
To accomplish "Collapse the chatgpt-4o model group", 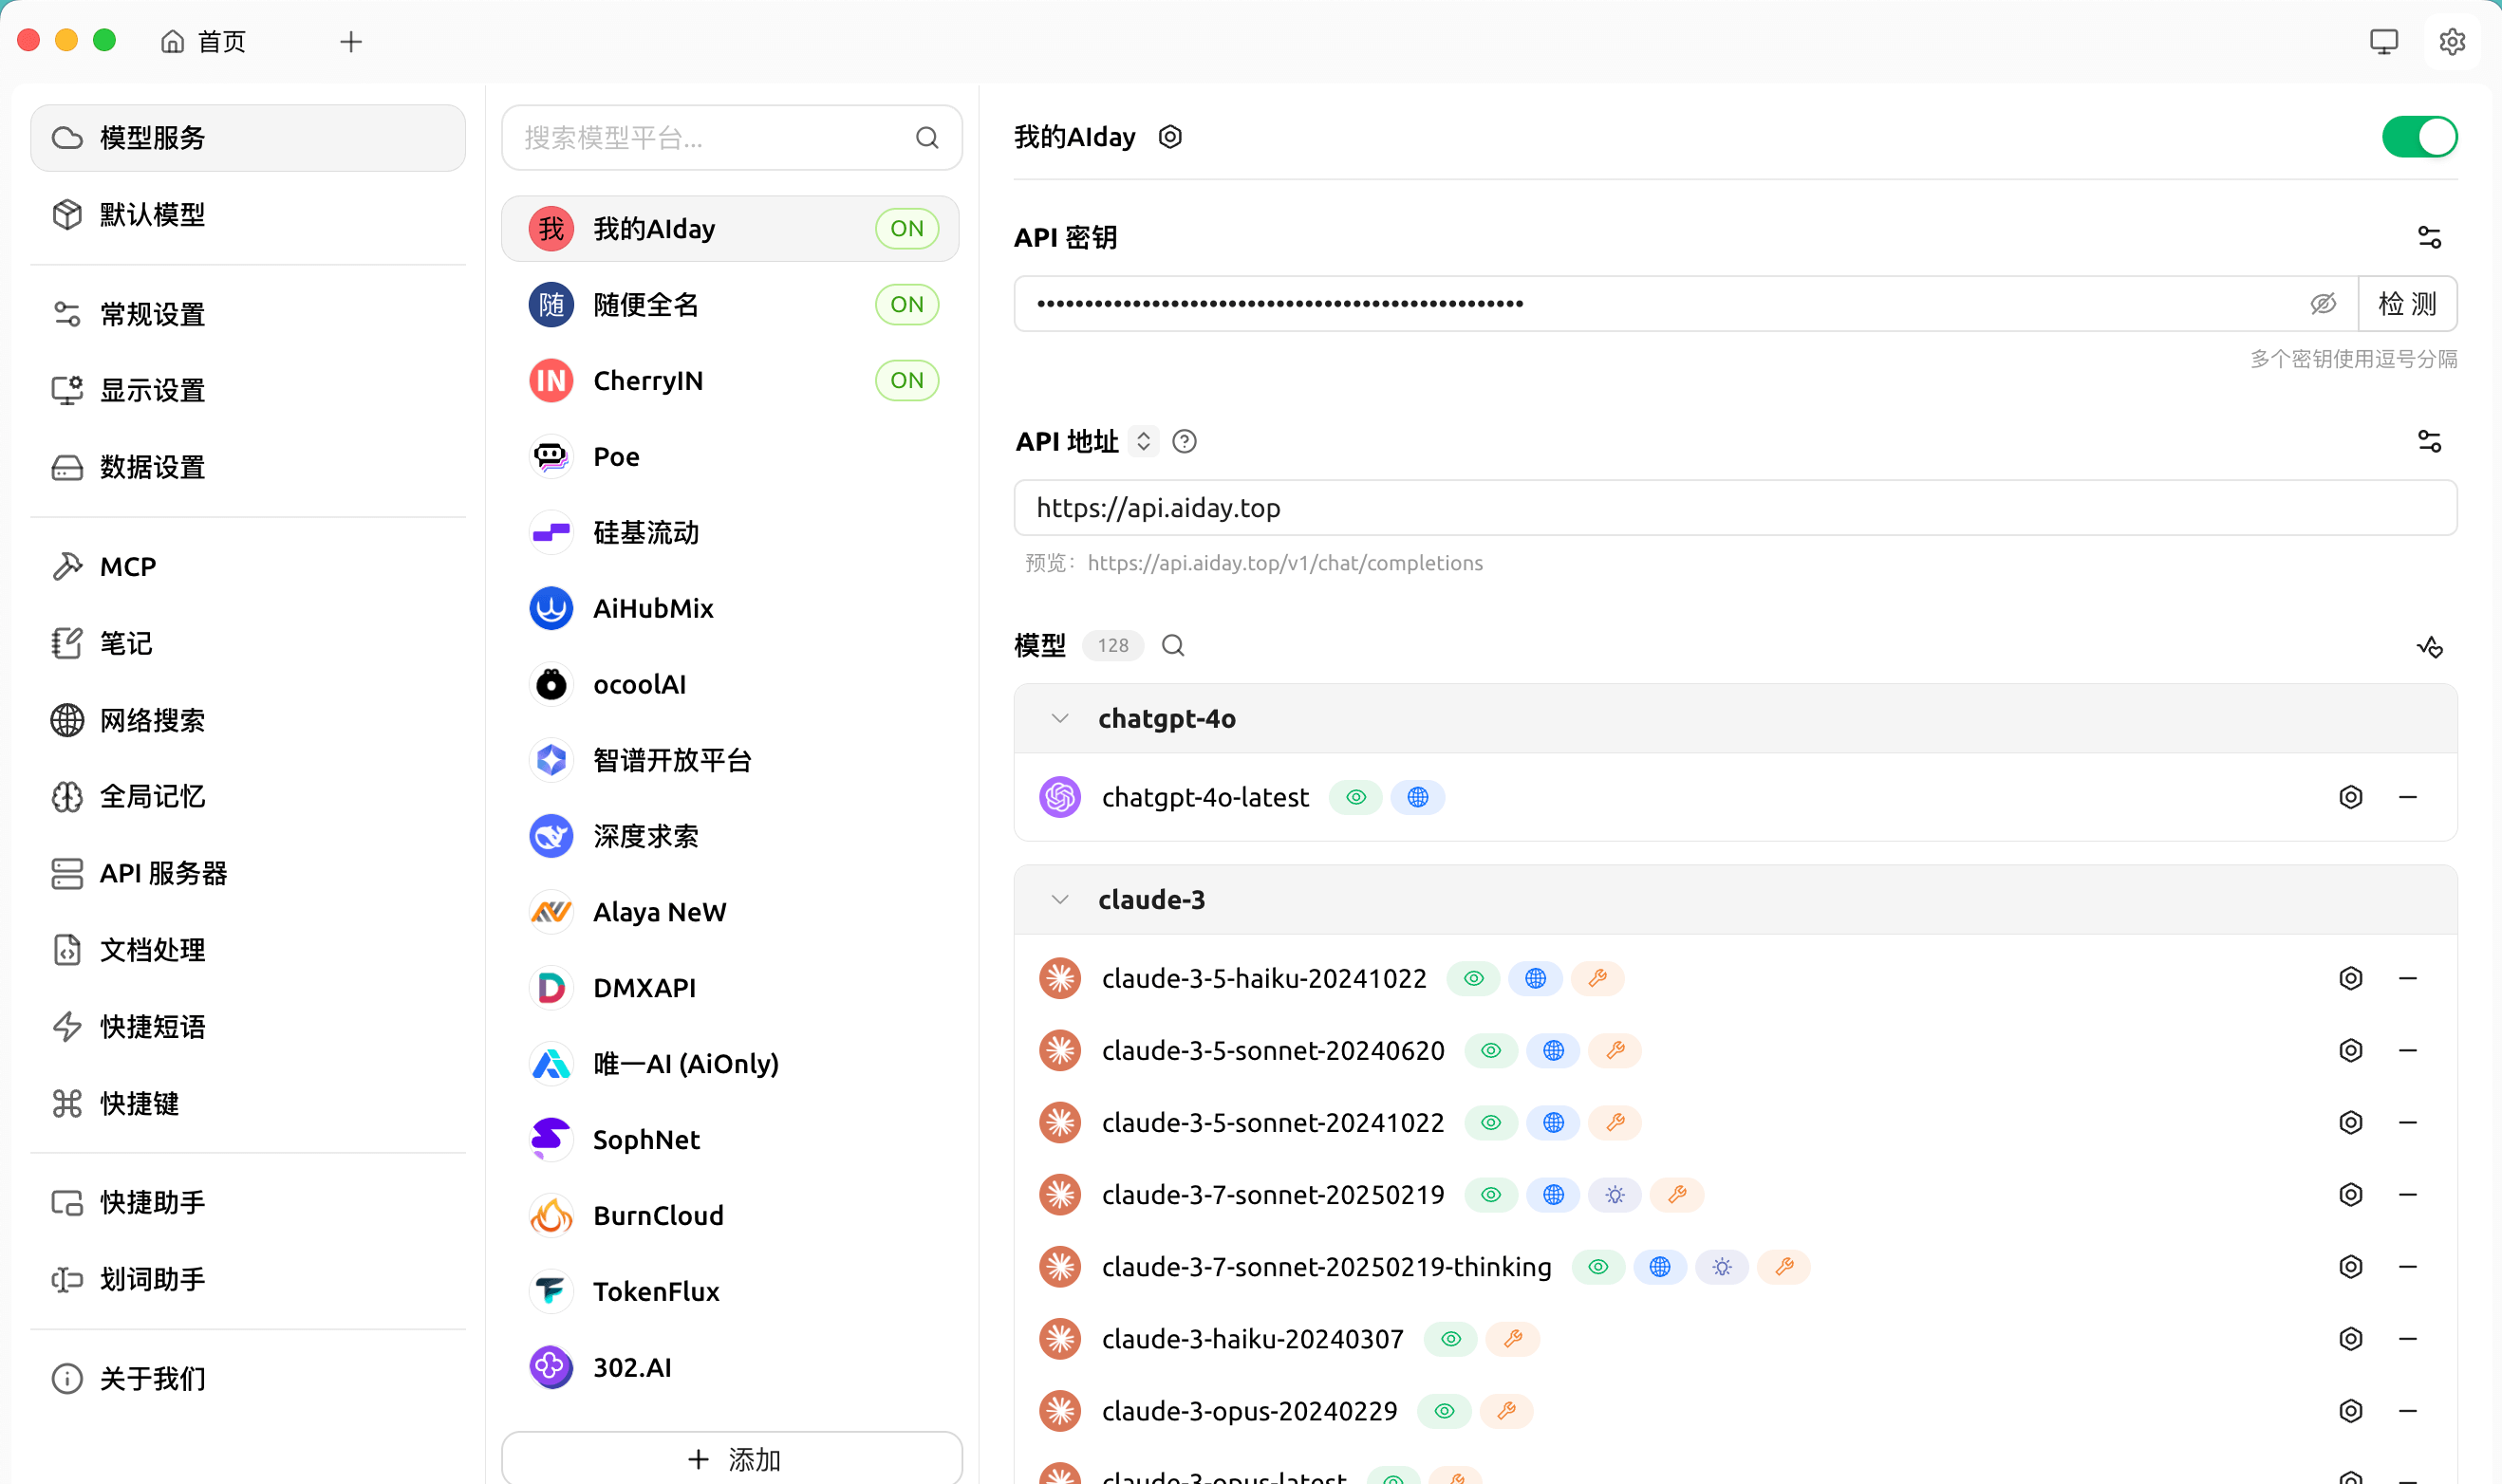I will (x=1059, y=718).
